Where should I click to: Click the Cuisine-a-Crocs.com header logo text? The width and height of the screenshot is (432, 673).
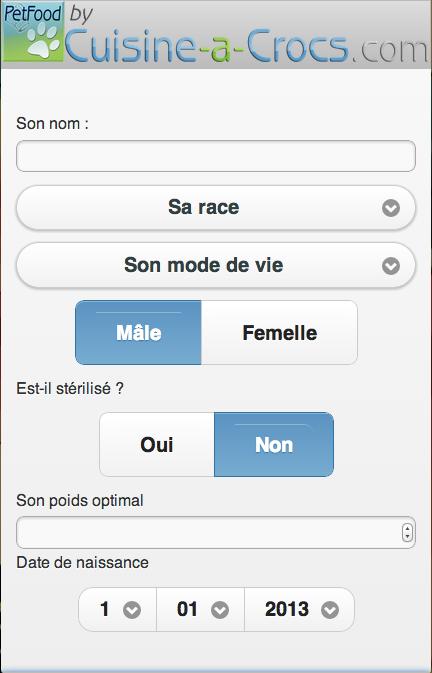click(247, 46)
